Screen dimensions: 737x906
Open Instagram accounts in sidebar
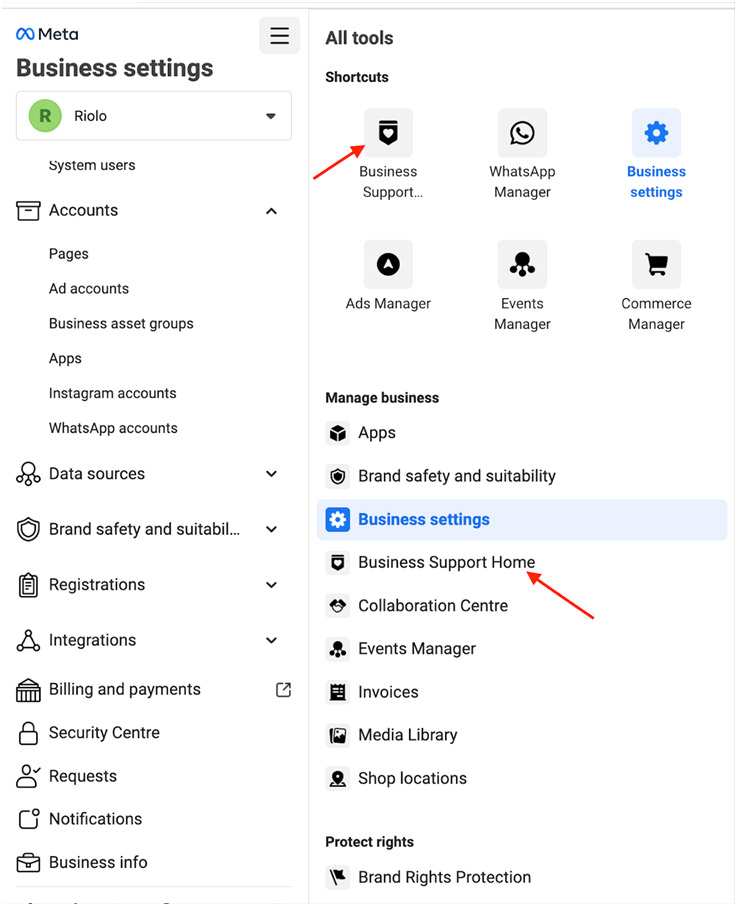(x=113, y=393)
